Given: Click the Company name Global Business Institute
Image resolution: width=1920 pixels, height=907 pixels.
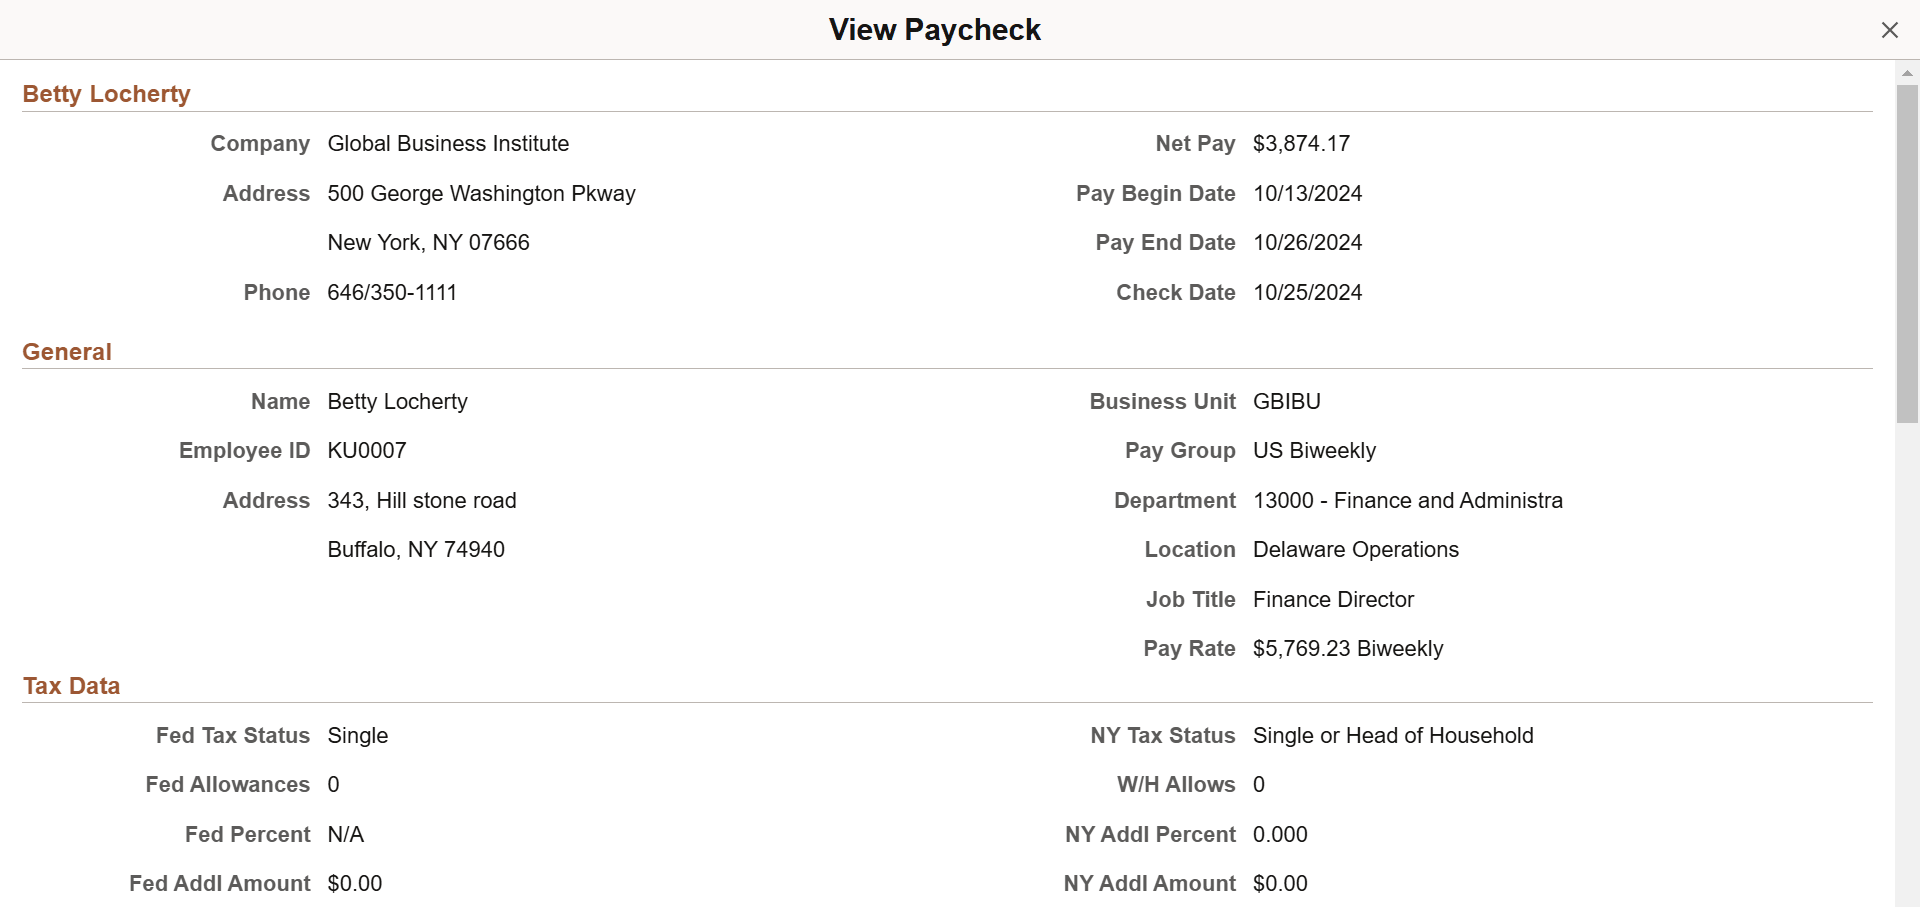Looking at the screenshot, I should [x=448, y=143].
